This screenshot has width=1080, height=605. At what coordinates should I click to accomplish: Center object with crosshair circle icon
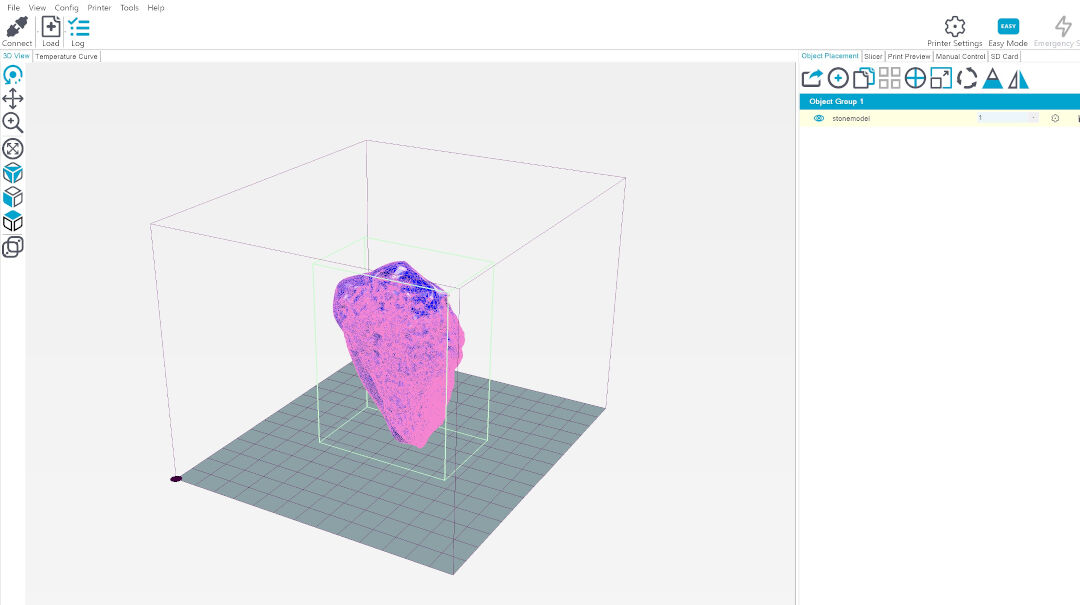pyautogui.click(x=915, y=79)
